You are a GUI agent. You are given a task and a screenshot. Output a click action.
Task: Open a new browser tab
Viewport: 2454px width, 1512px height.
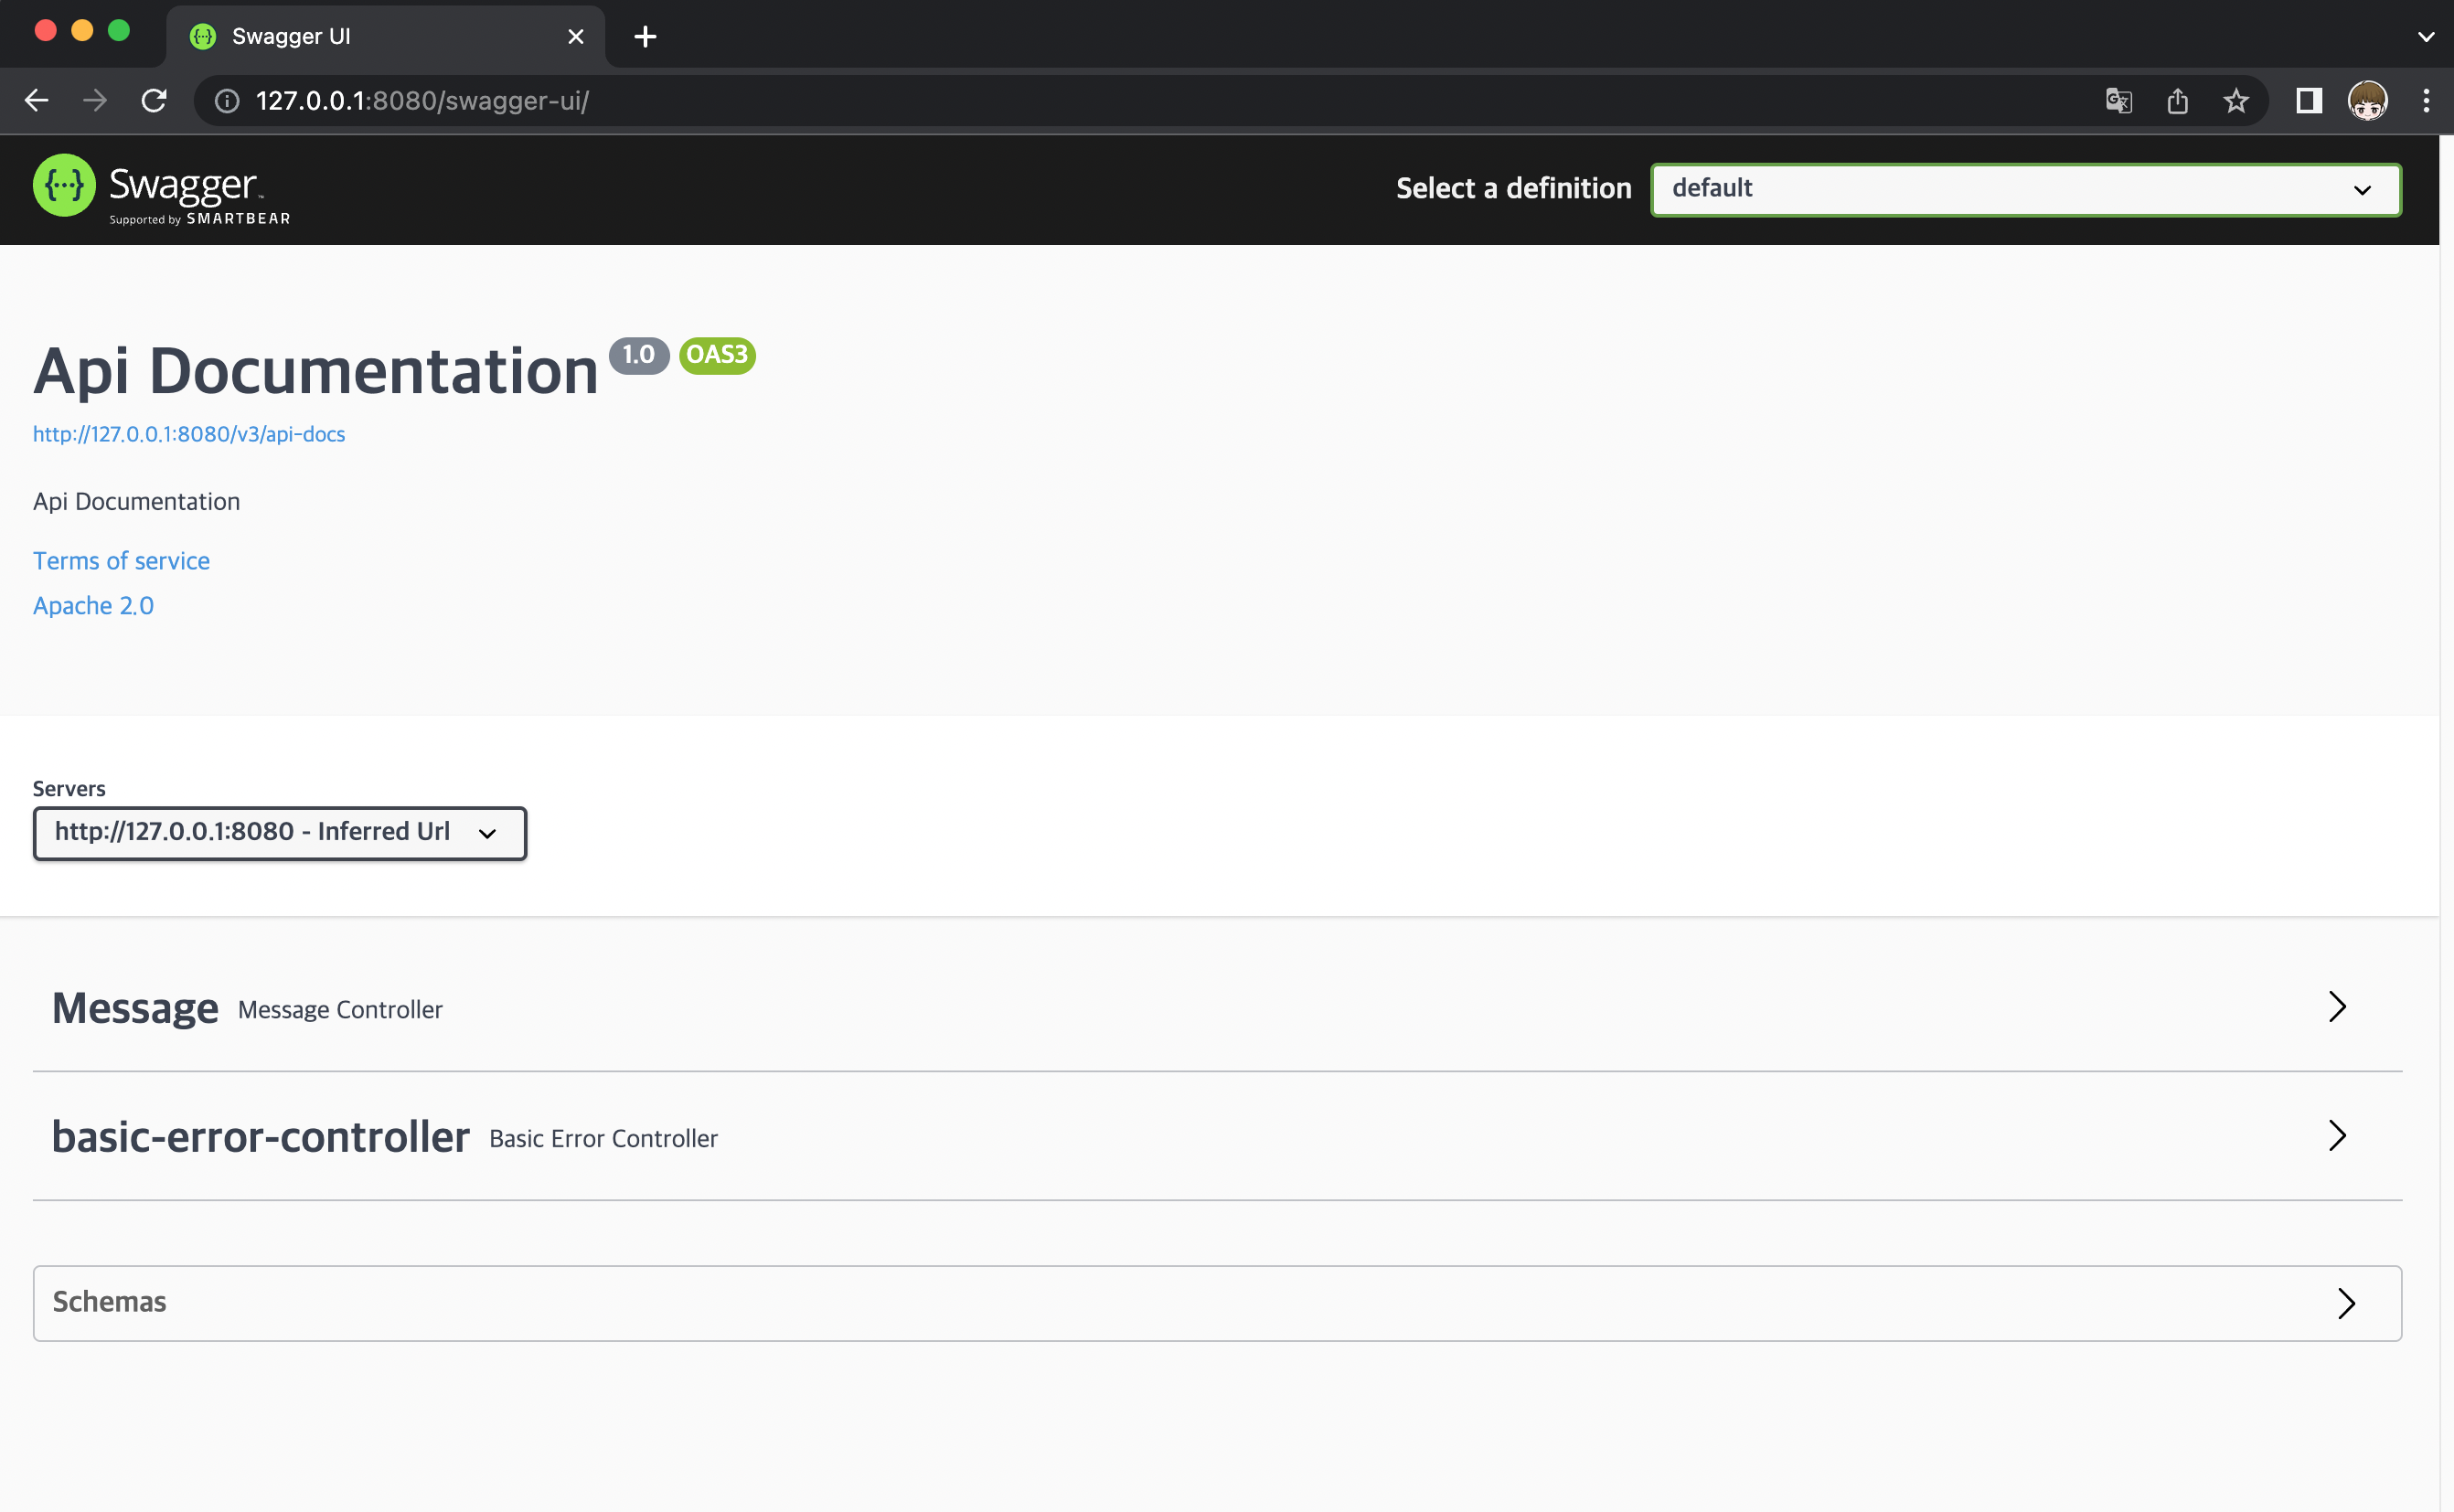pos(646,37)
